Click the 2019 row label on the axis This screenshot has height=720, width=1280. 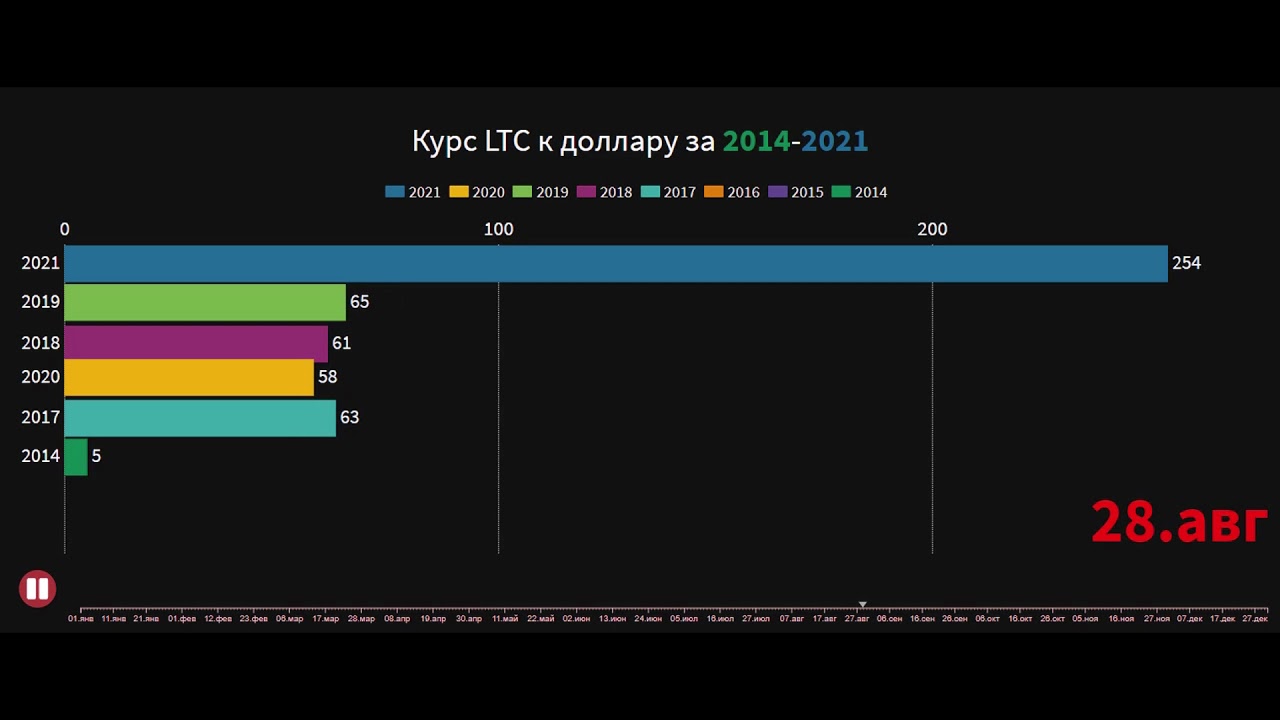pyautogui.click(x=41, y=302)
